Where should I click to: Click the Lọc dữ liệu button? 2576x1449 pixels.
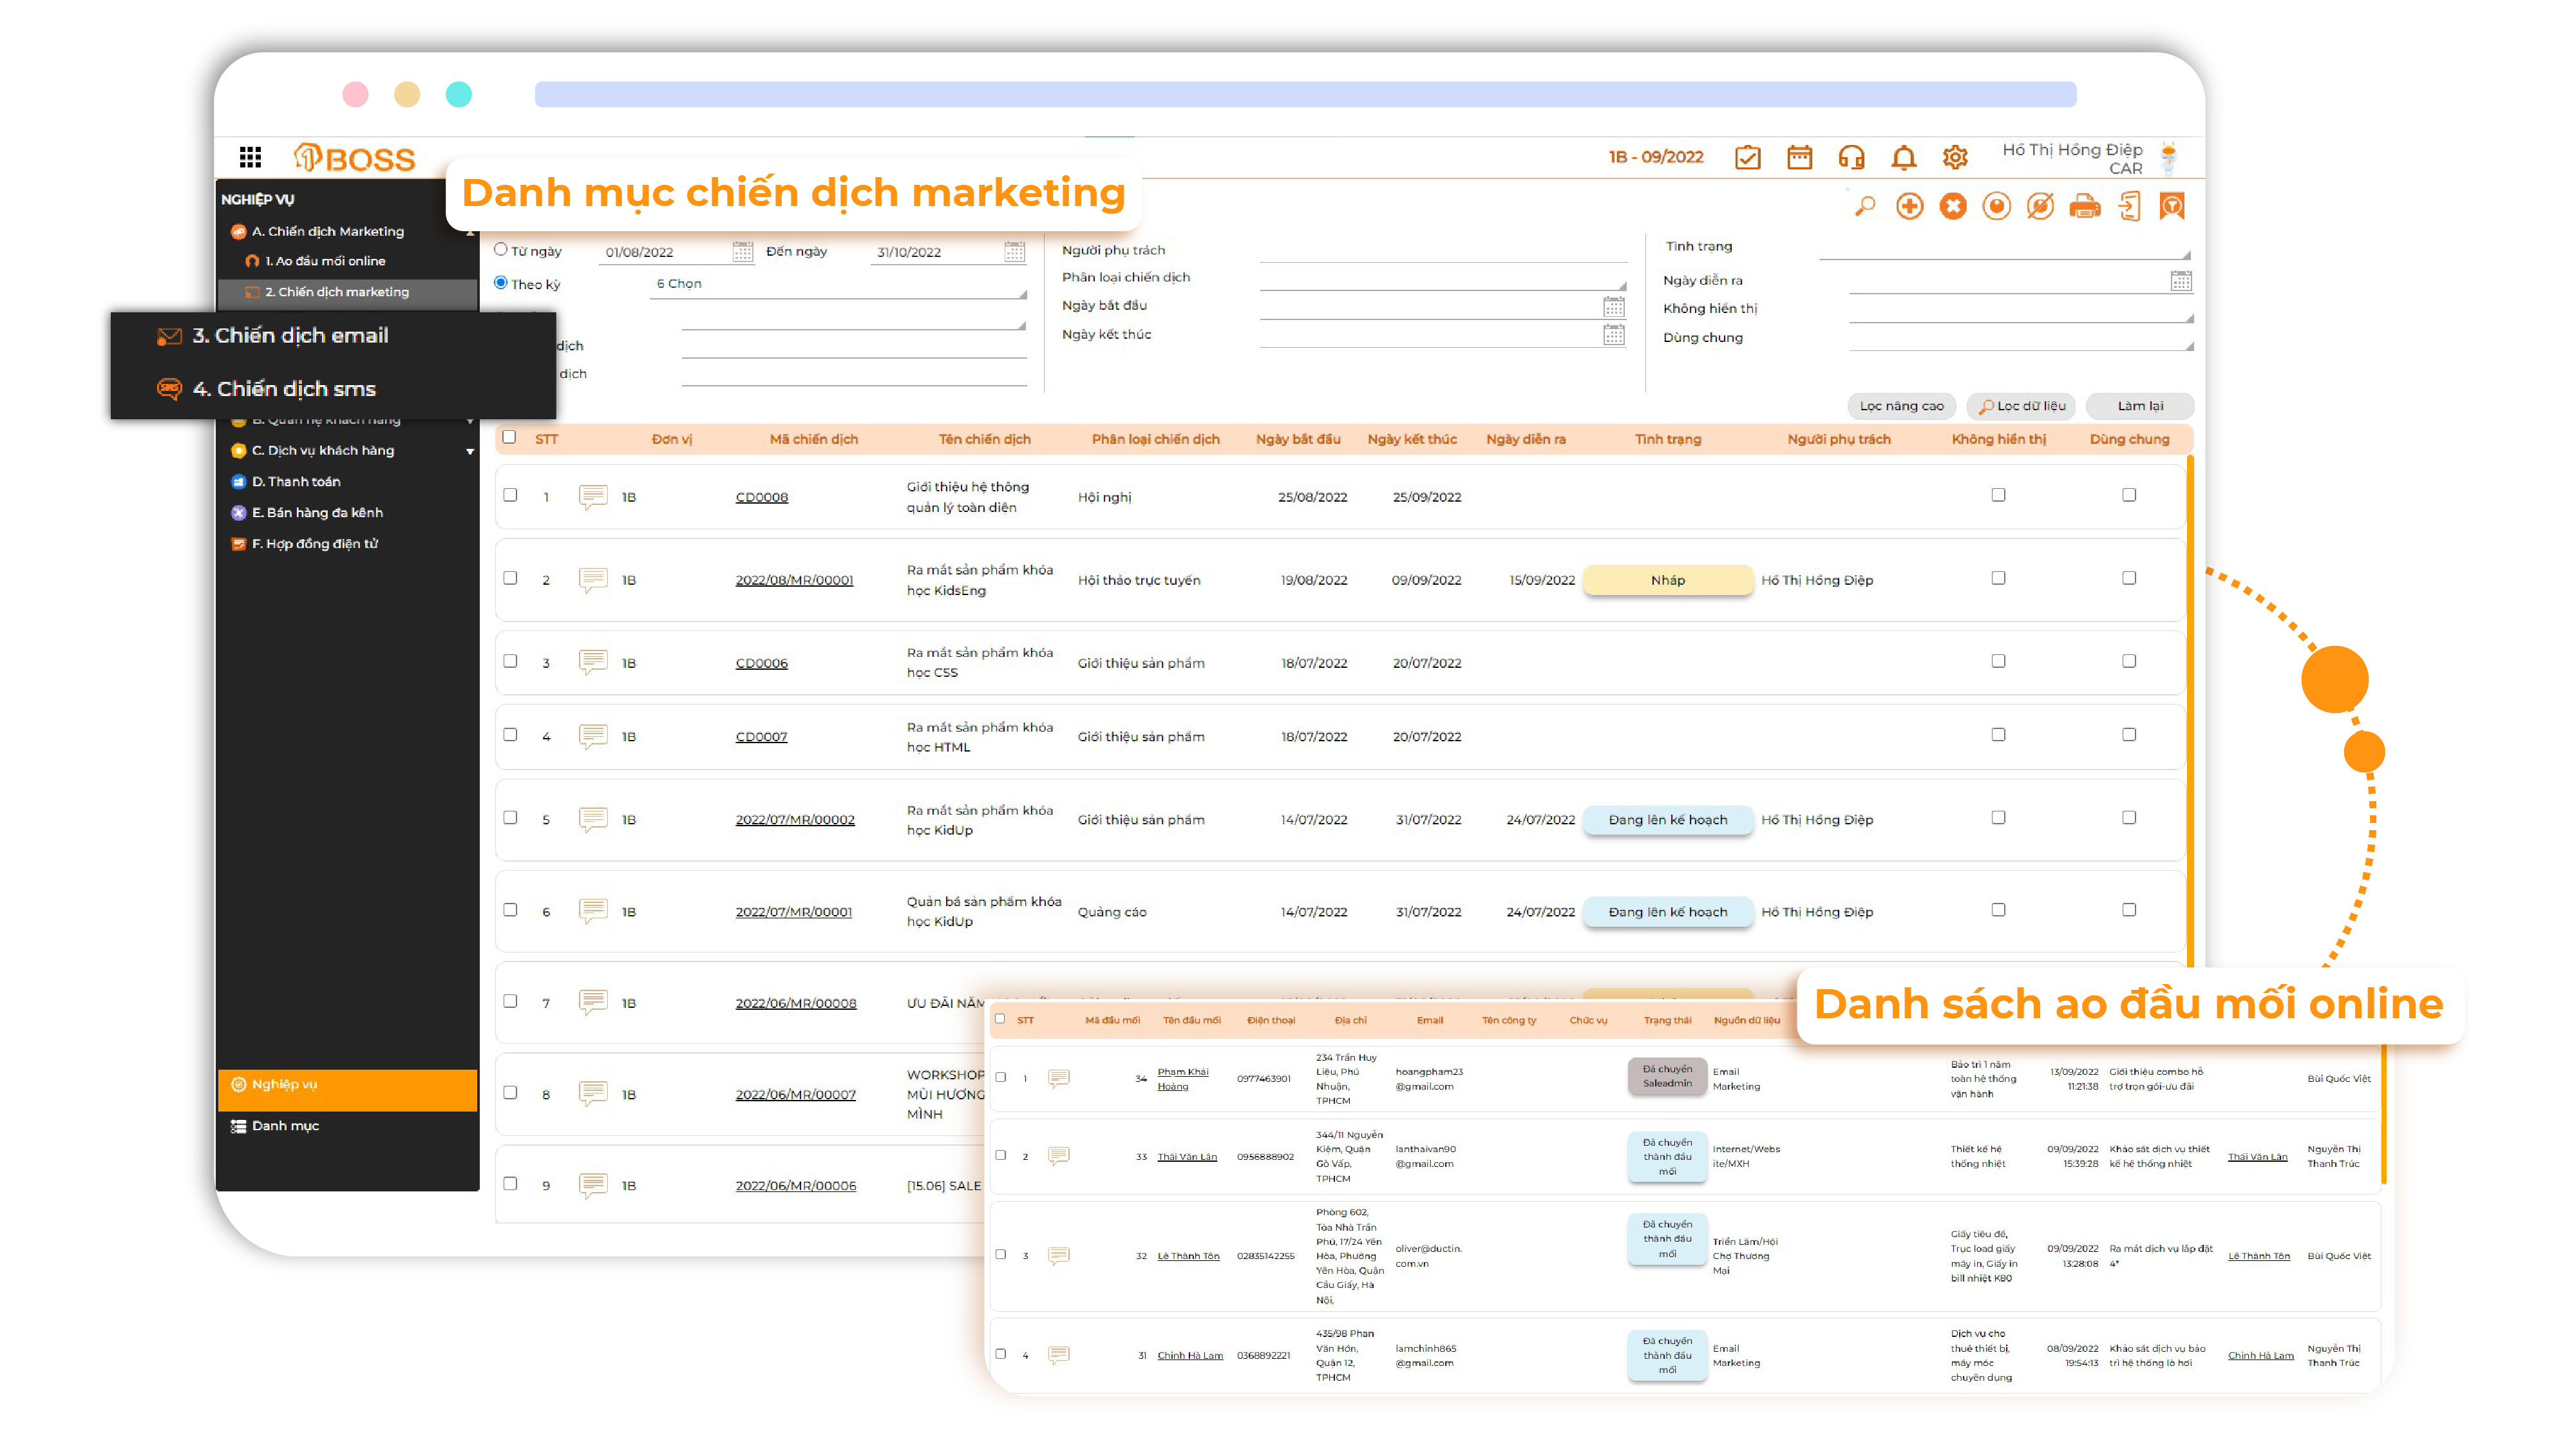pyautogui.click(x=2021, y=406)
